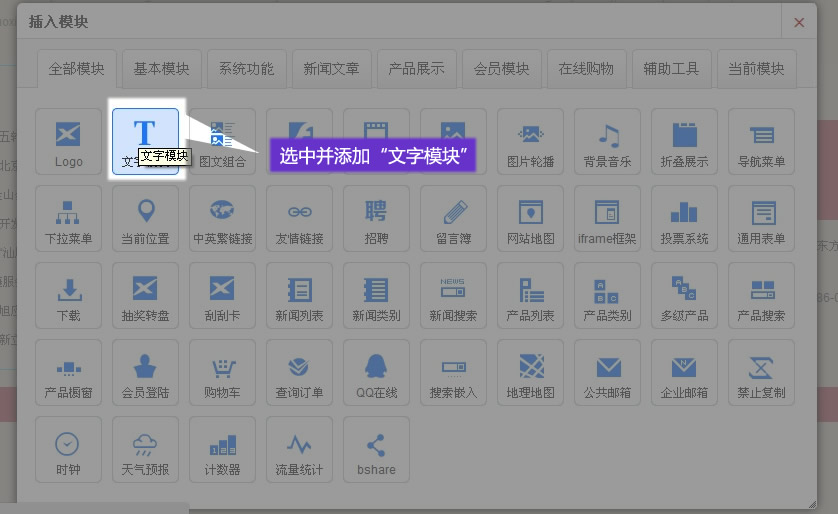The width and height of the screenshot is (838, 514).
Task: Add the 图片轮播 image carousel module
Action: click(x=530, y=141)
